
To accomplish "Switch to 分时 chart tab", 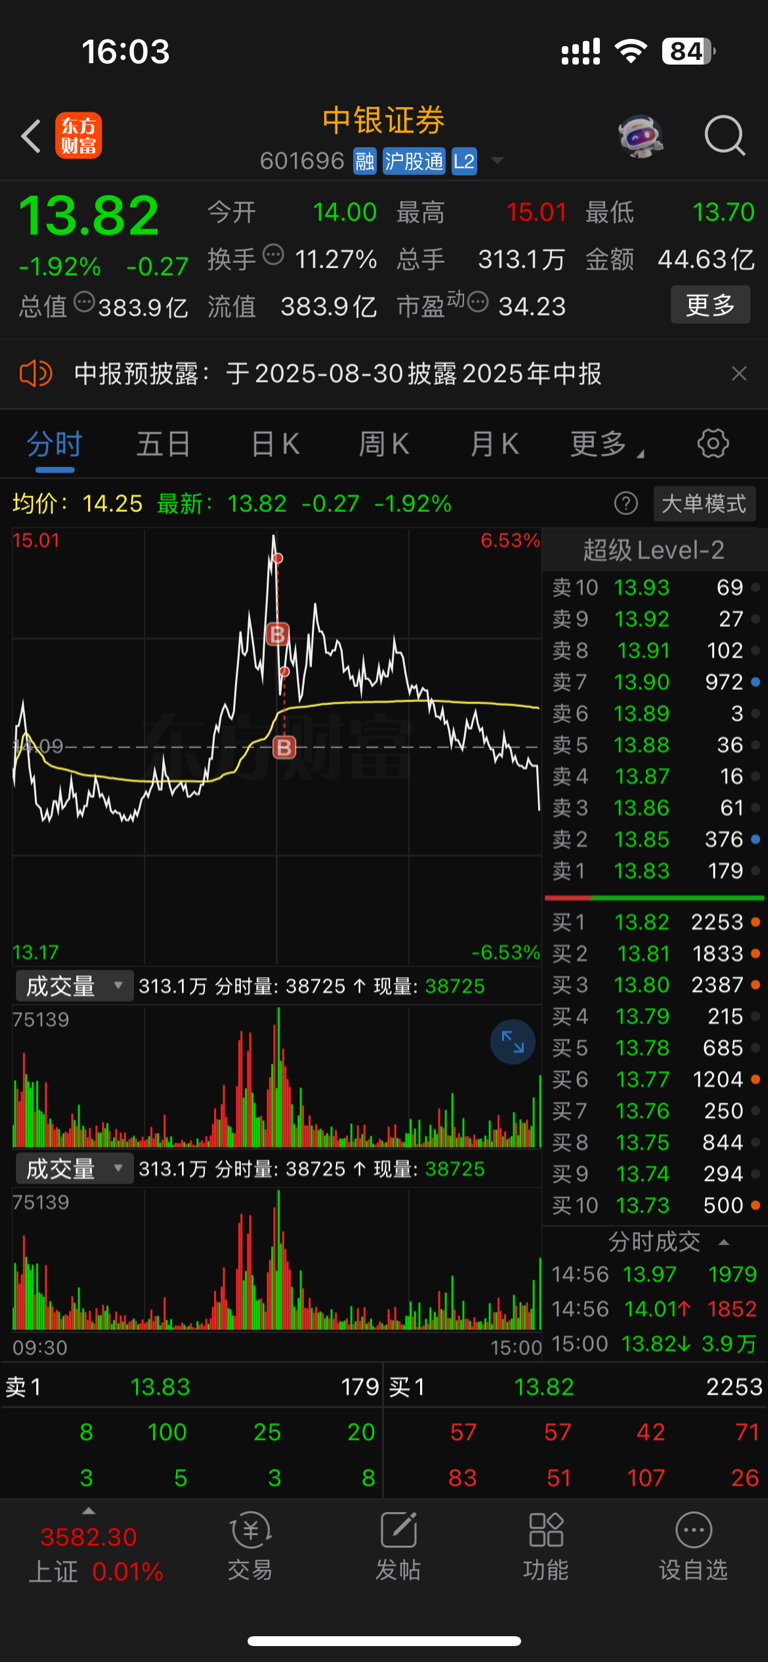I will point(54,444).
